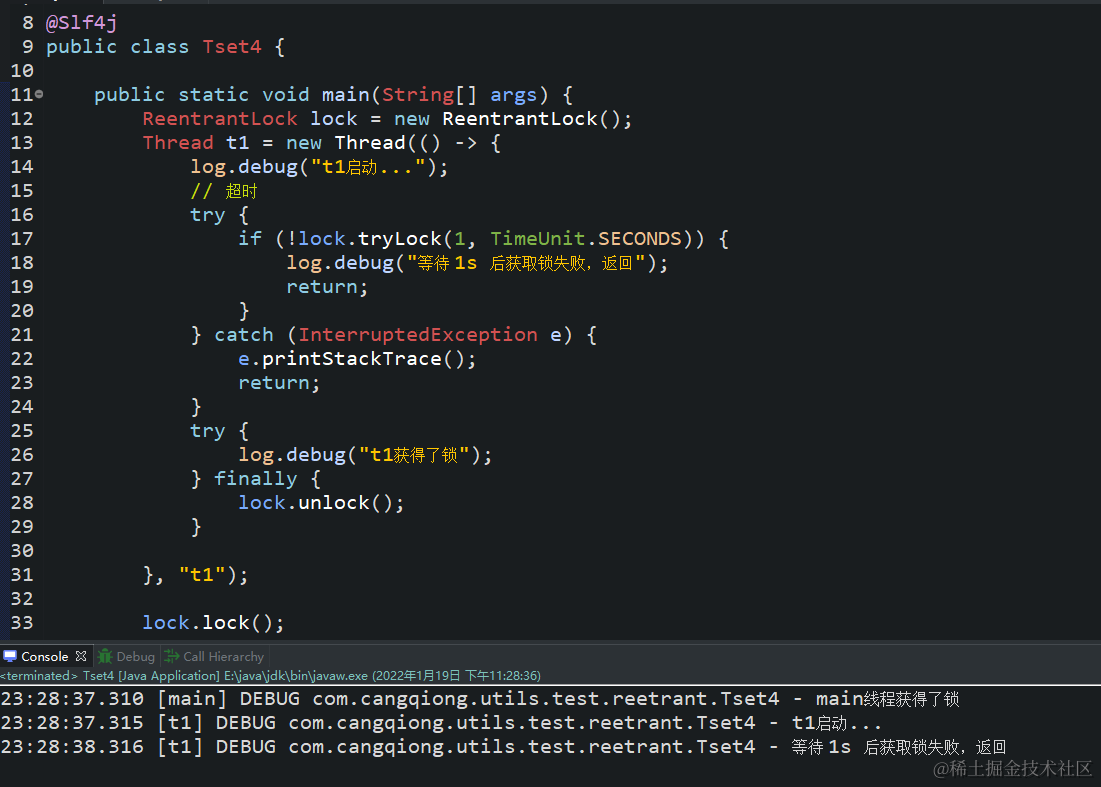Click console line with main线程获得了锁
1101x787 pixels.
coord(480,699)
